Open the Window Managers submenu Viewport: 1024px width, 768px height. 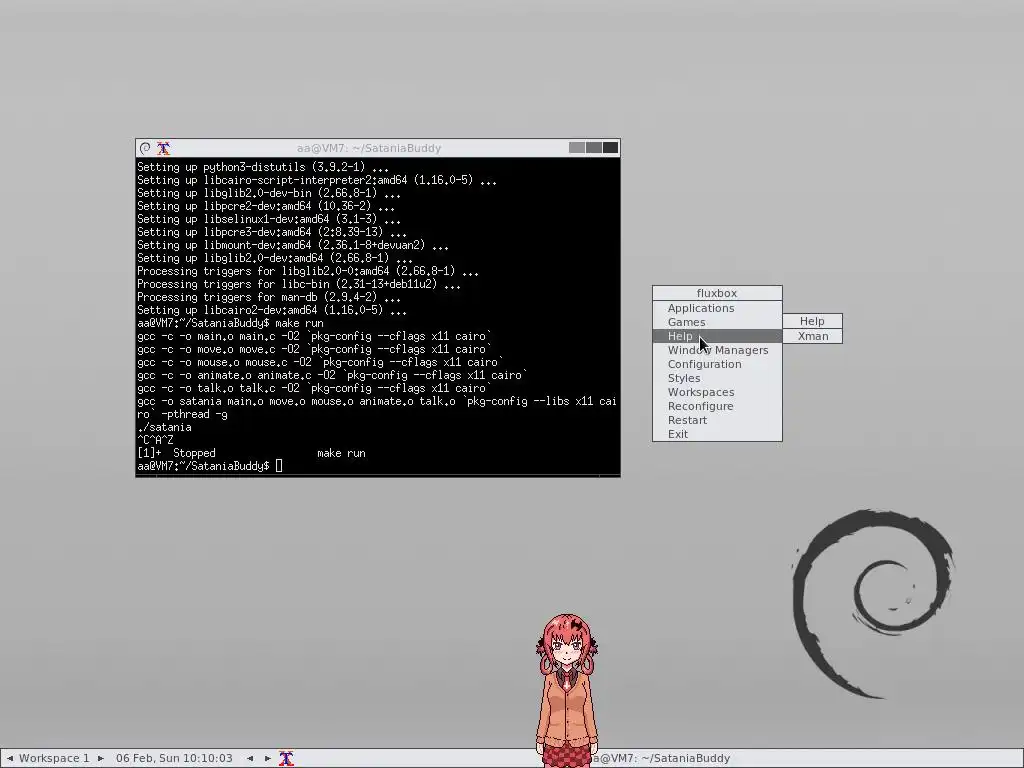point(717,350)
